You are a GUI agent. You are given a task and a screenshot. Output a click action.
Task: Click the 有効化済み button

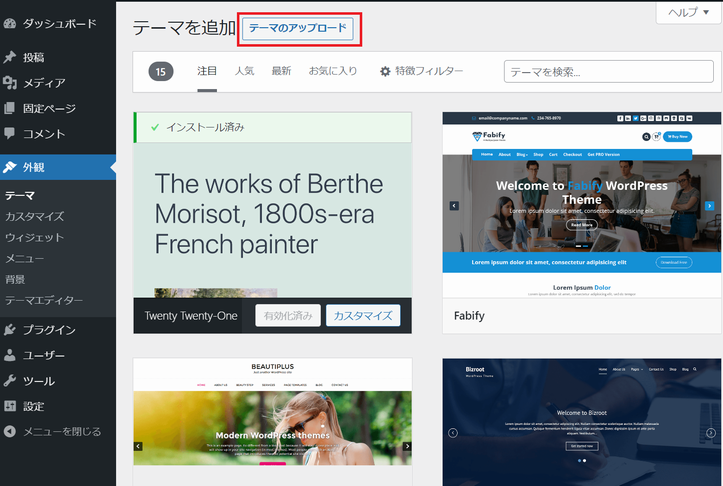pos(288,315)
